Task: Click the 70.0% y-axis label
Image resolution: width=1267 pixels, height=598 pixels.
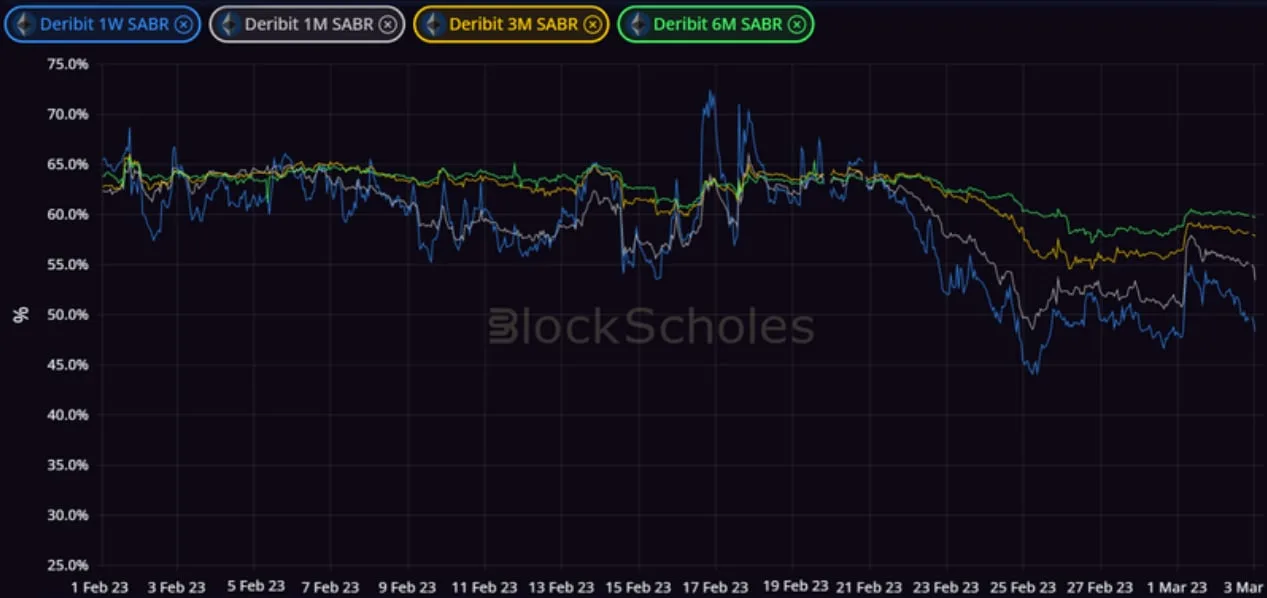Action: pyautogui.click(x=68, y=114)
